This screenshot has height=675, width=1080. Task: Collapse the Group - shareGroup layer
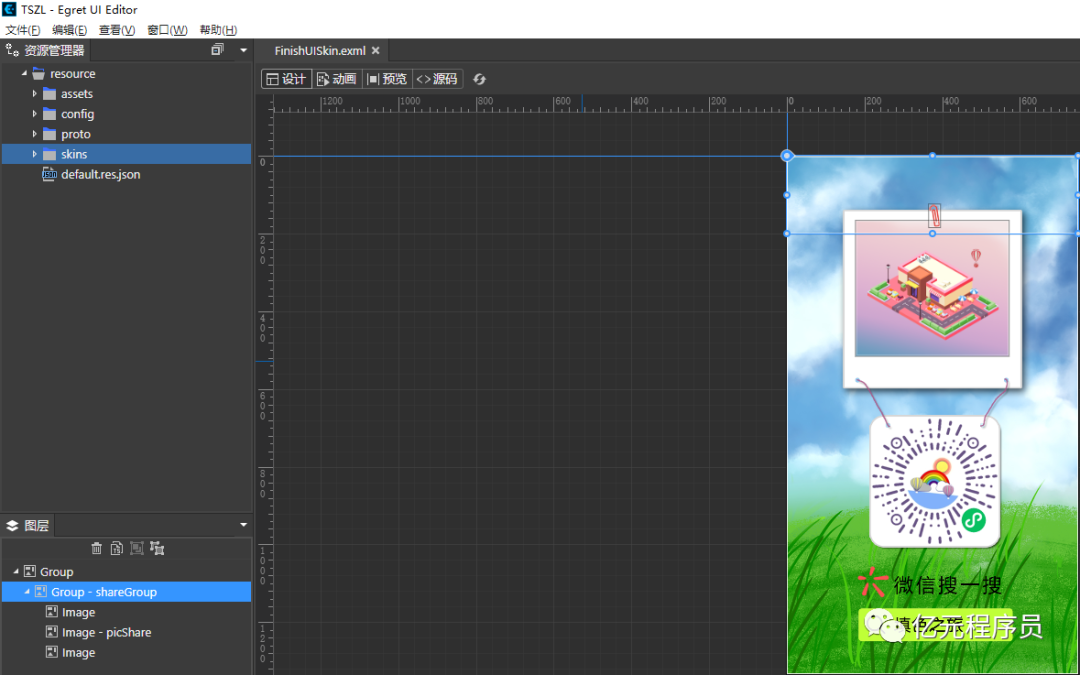tap(27, 592)
